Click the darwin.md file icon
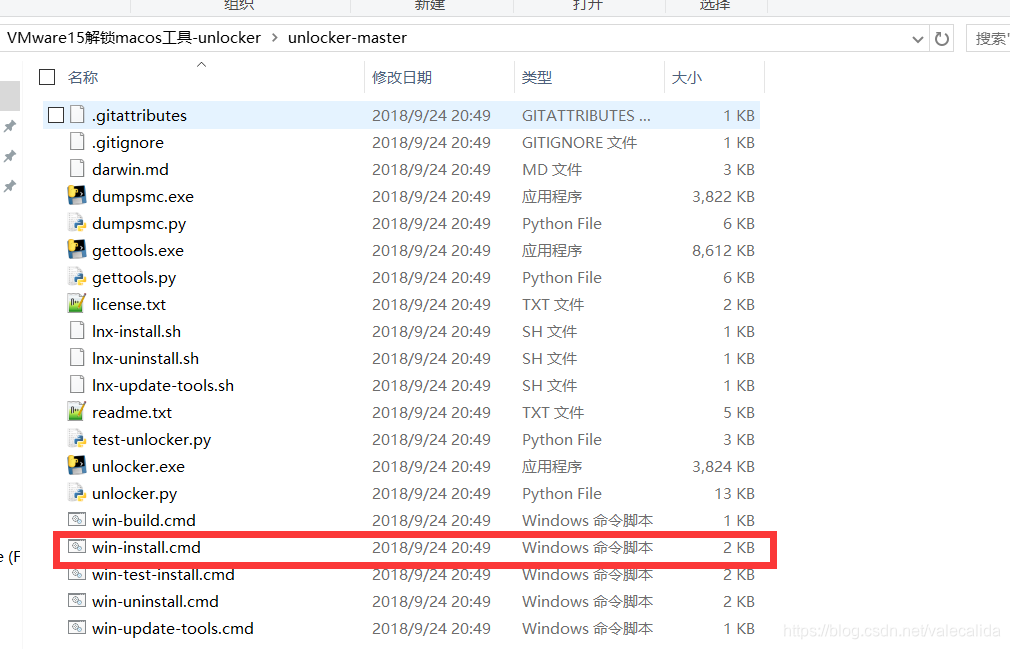1010x649 pixels. click(77, 169)
